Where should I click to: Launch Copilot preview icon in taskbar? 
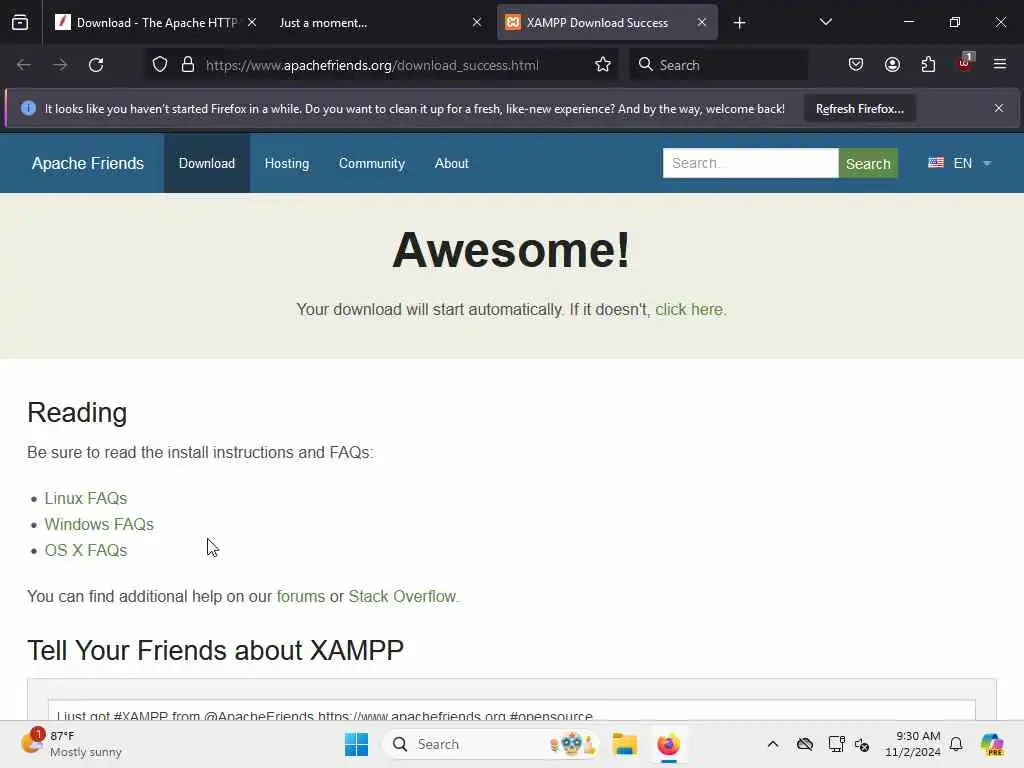[x=992, y=744]
